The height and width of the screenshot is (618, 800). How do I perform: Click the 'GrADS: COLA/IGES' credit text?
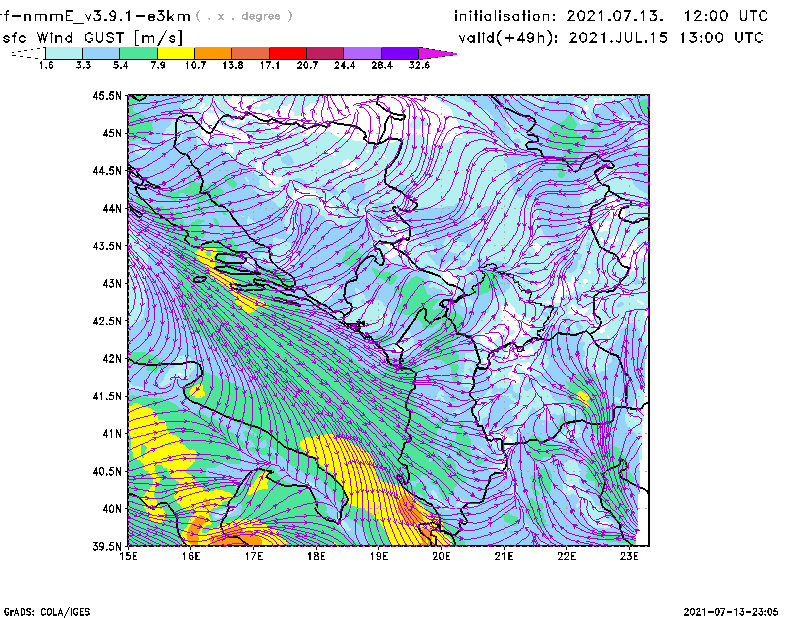[x=47, y=612]
